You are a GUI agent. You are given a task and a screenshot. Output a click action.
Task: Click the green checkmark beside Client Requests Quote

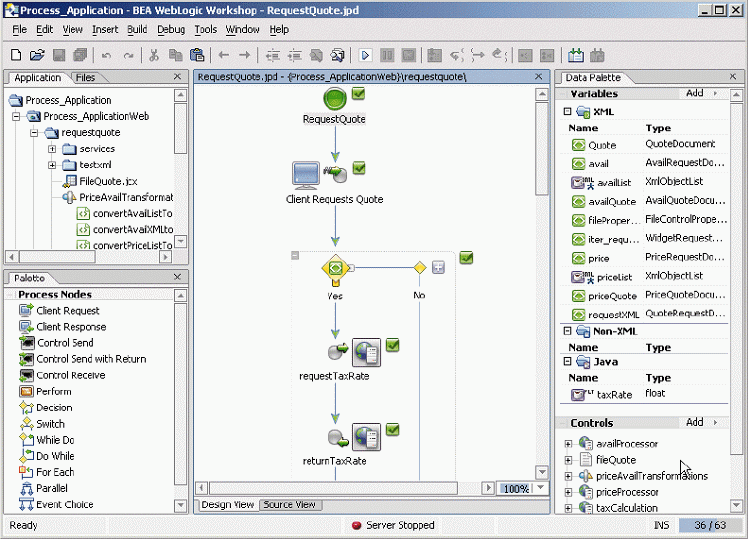[x=359, y=168]
